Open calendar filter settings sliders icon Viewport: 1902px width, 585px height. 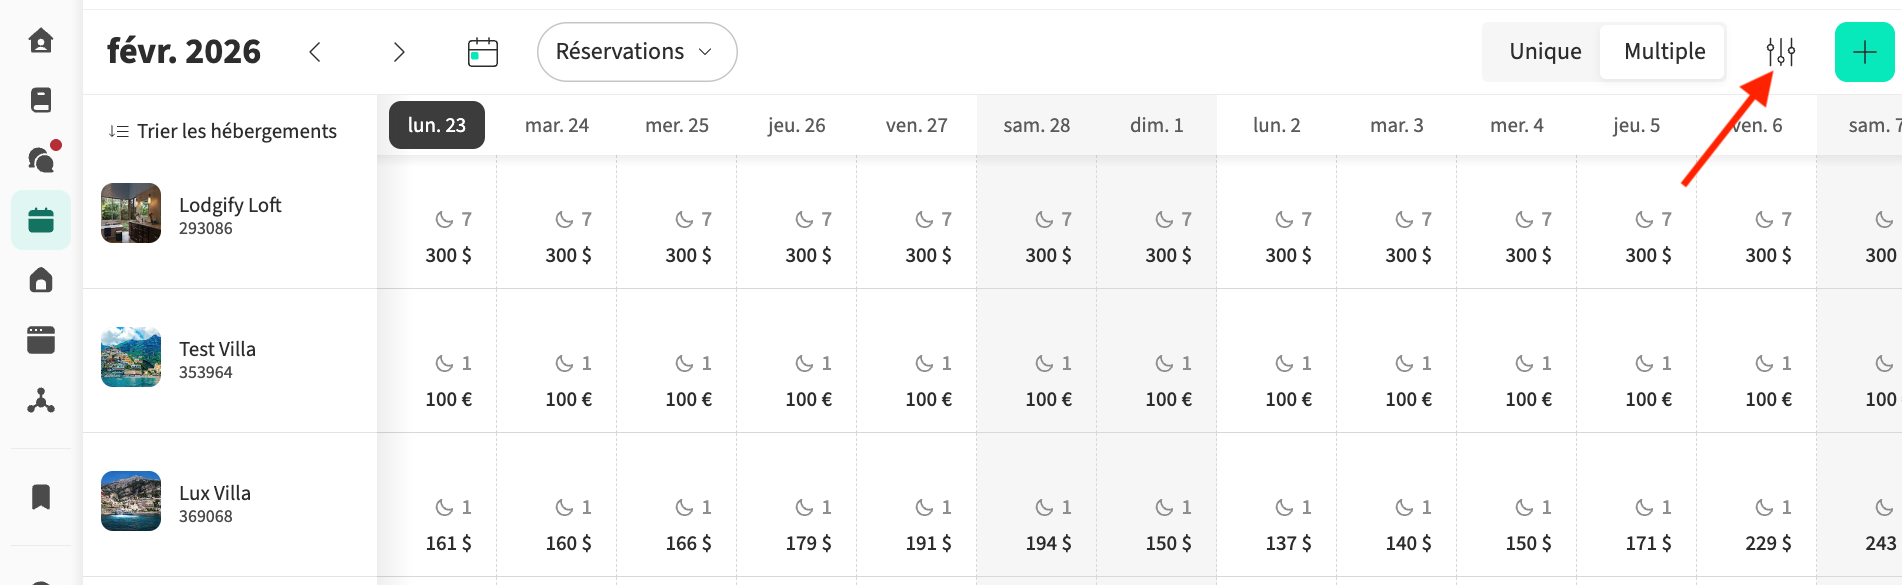pyautogui.click(x=1780, y=52)
